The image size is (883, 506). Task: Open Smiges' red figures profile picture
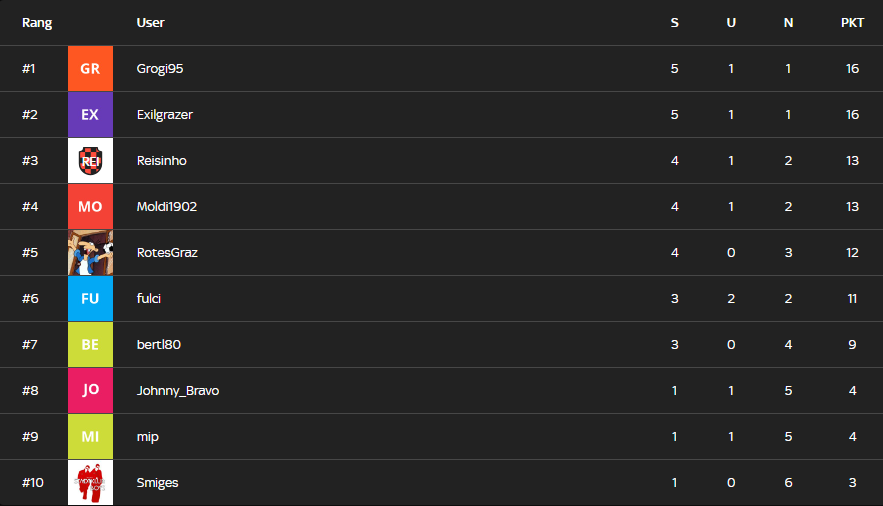point(90,482)
